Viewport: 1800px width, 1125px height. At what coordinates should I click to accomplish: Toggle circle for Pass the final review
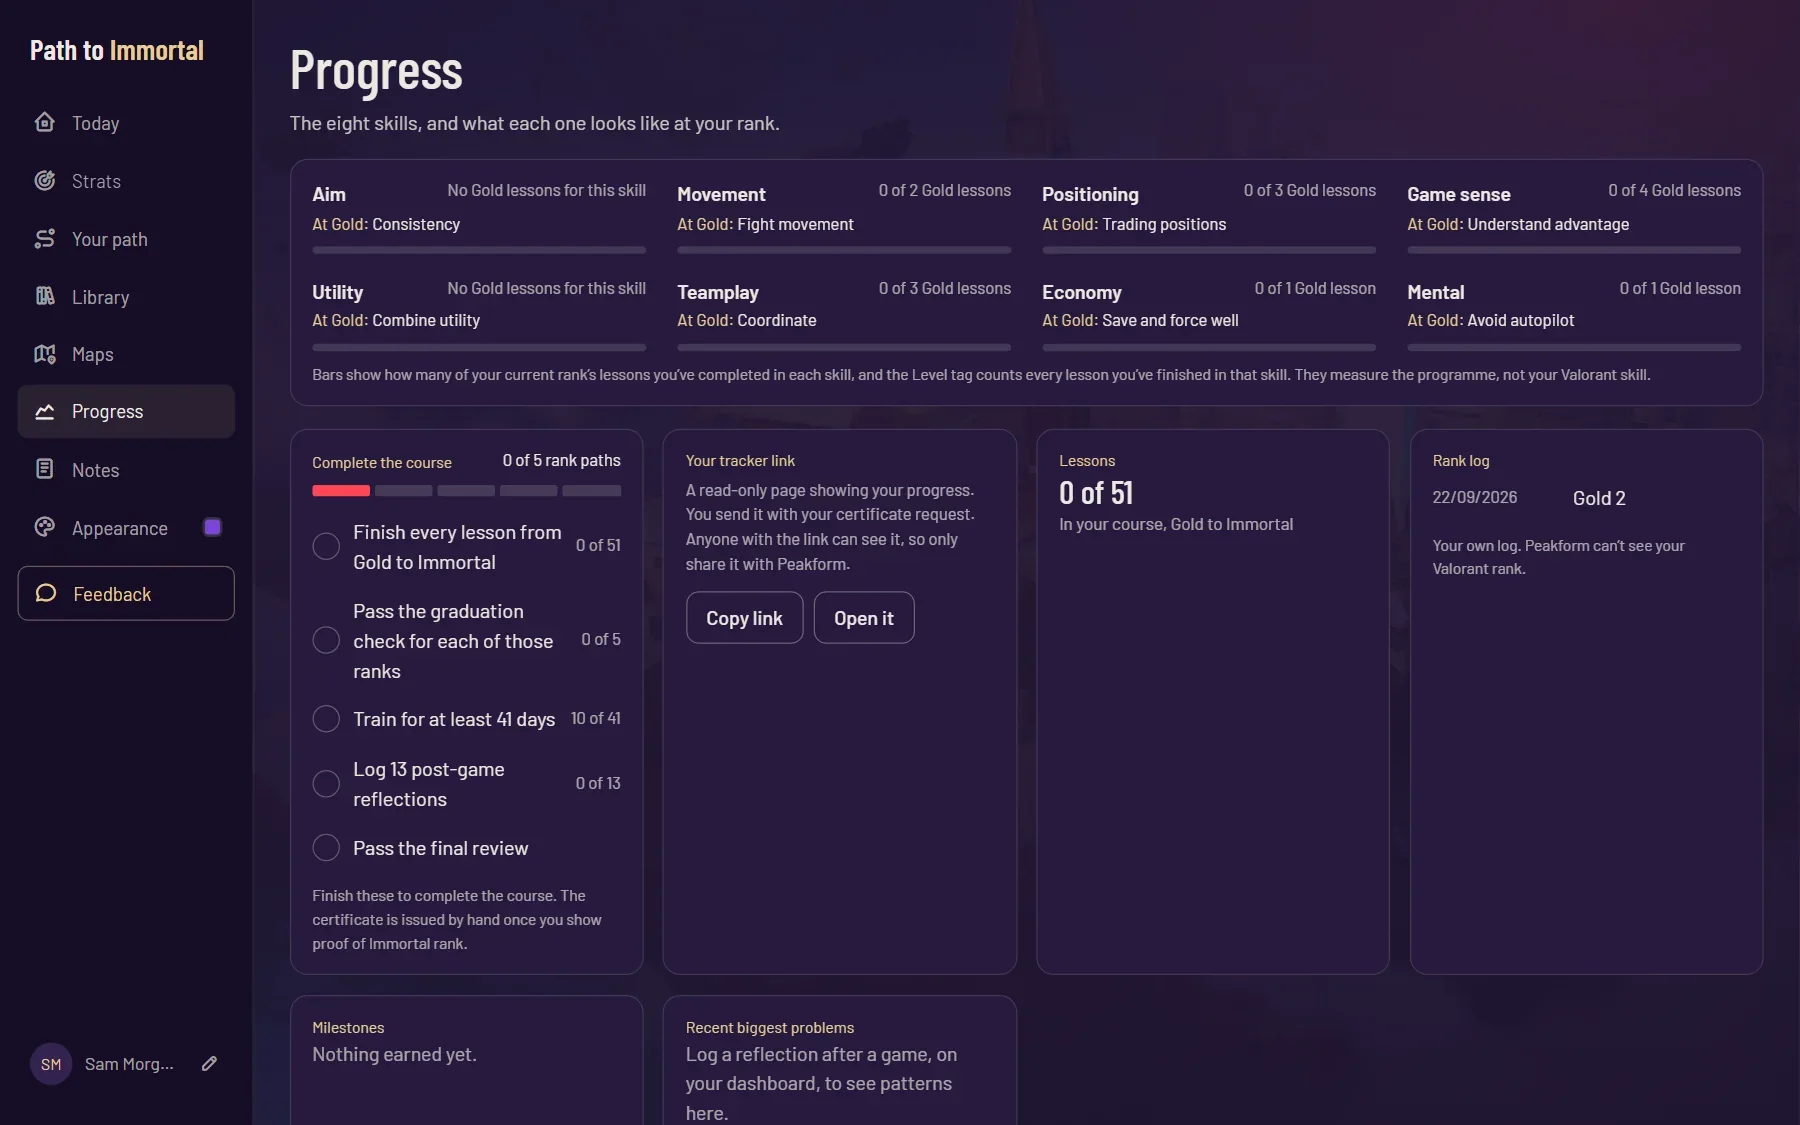click(x=326, y=848)
